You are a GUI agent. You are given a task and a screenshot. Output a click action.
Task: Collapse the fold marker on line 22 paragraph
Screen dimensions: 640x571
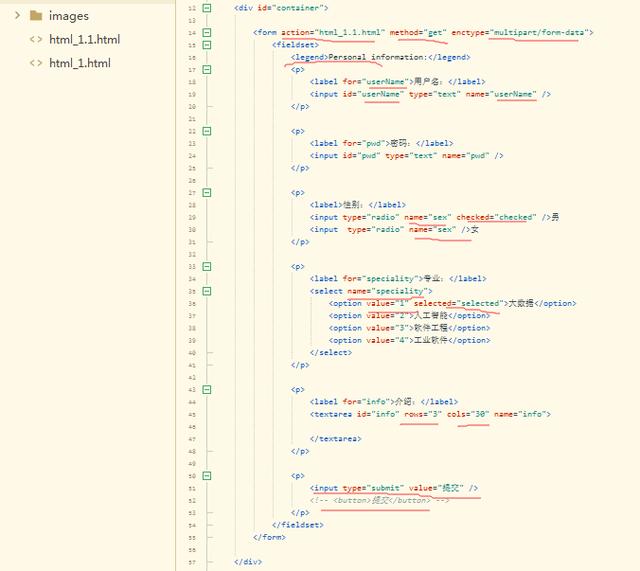(x=207, y=131)
